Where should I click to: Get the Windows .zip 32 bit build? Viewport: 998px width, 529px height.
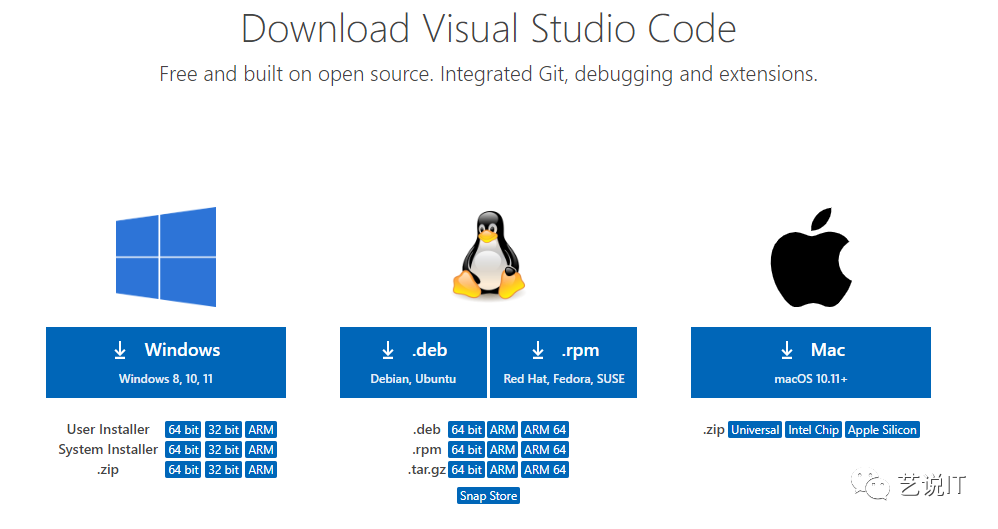coord(223,470)
